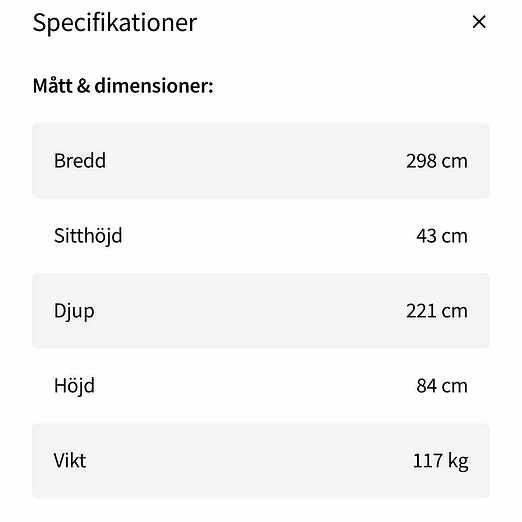Select the Specifikationer heading
Screen dimensions: 522x522
[x=115, y=23]
